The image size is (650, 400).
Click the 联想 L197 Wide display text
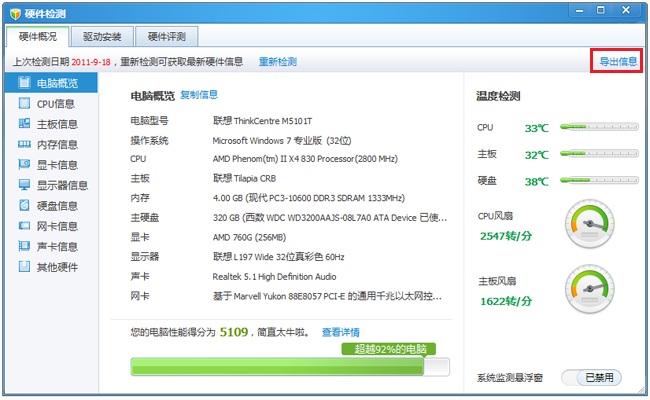click(279, 257)
